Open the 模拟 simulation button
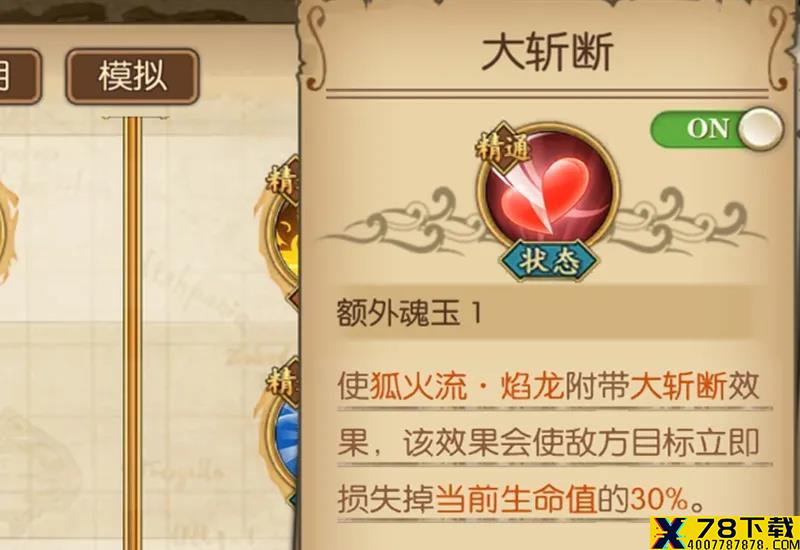This screenshot has width=800, height=550. coord(133,77)
